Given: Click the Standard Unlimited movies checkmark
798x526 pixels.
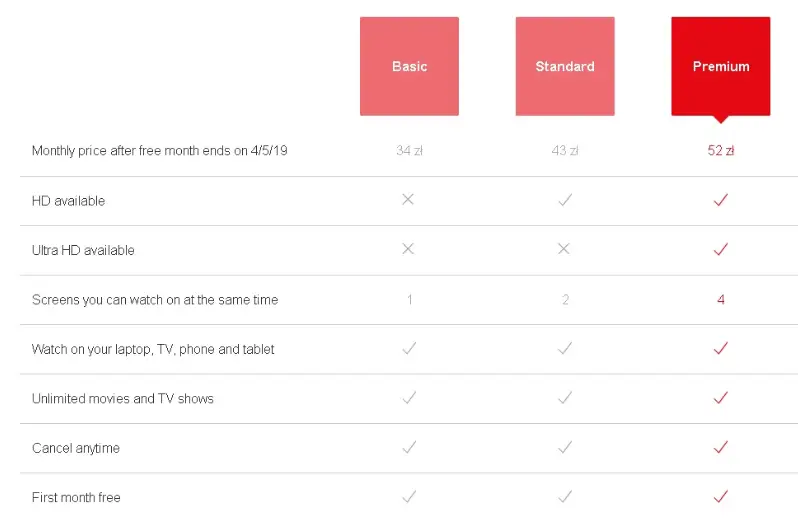Looking at the screenshot, I should tap(565, 398).
